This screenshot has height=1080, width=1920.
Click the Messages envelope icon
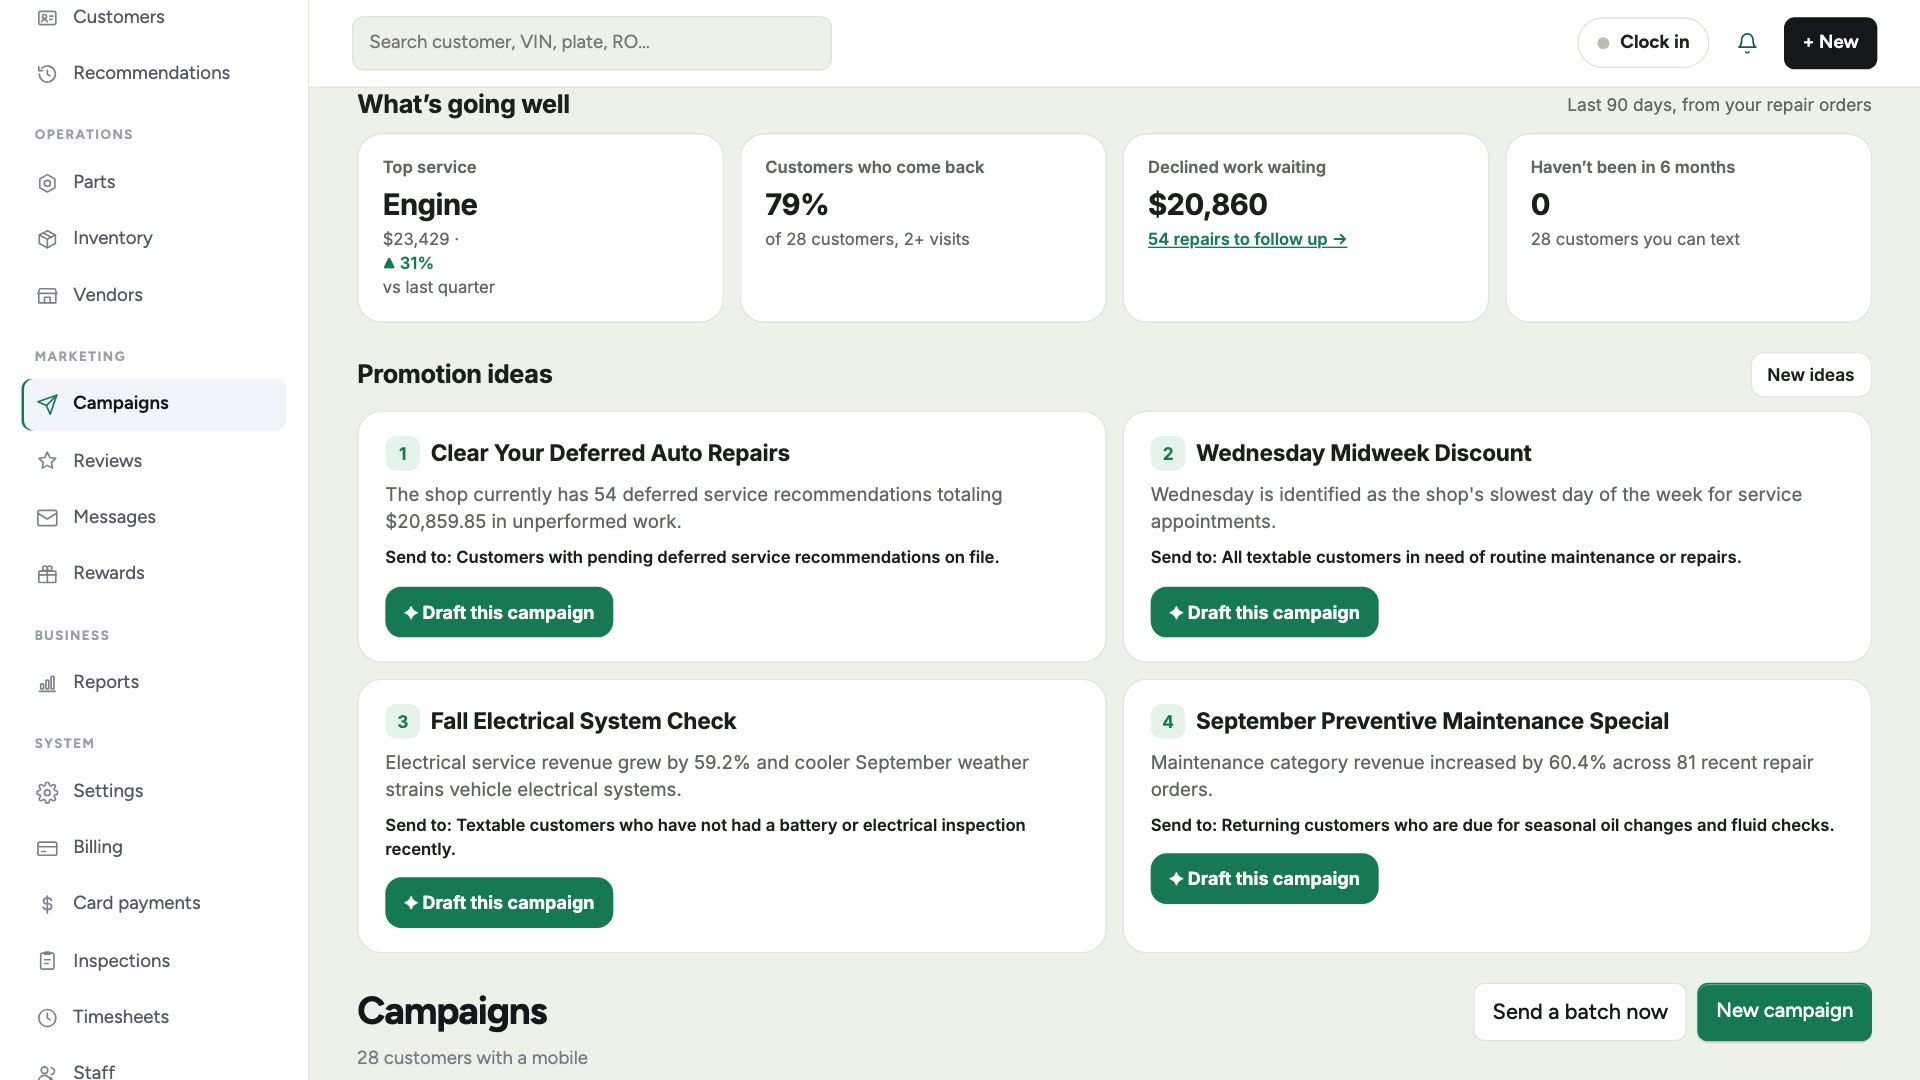click(x=47, y=517)
